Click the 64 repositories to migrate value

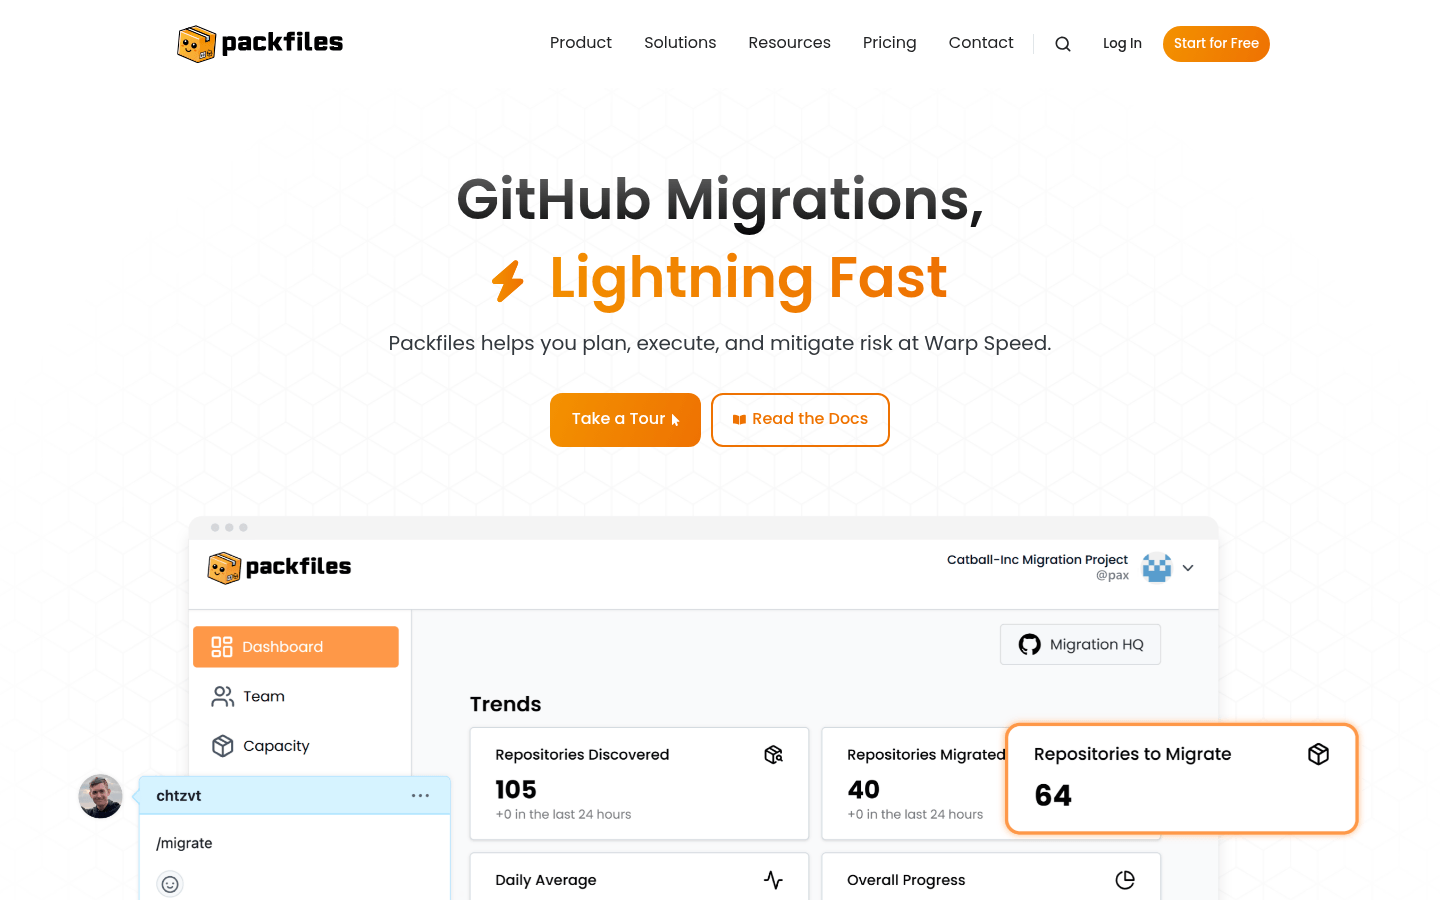click(1053, 796)
